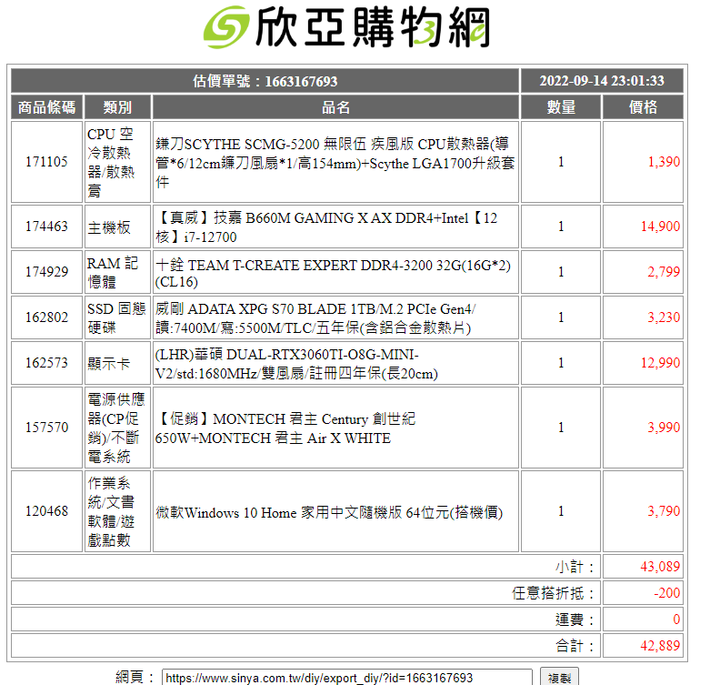The image size is (720, 685).
Task: Select the URL input field with sinya.com.tw link
Action: pos(347,678)
